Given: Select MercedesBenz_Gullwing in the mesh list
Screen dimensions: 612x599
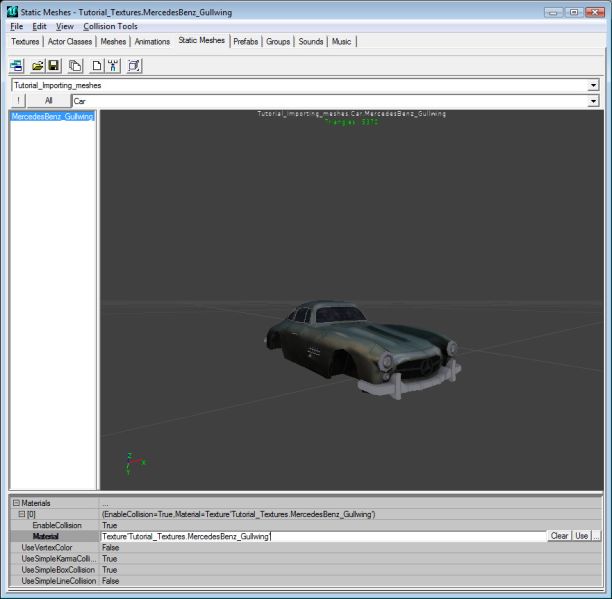Looking at the screenshot, I should click(52, 116).
